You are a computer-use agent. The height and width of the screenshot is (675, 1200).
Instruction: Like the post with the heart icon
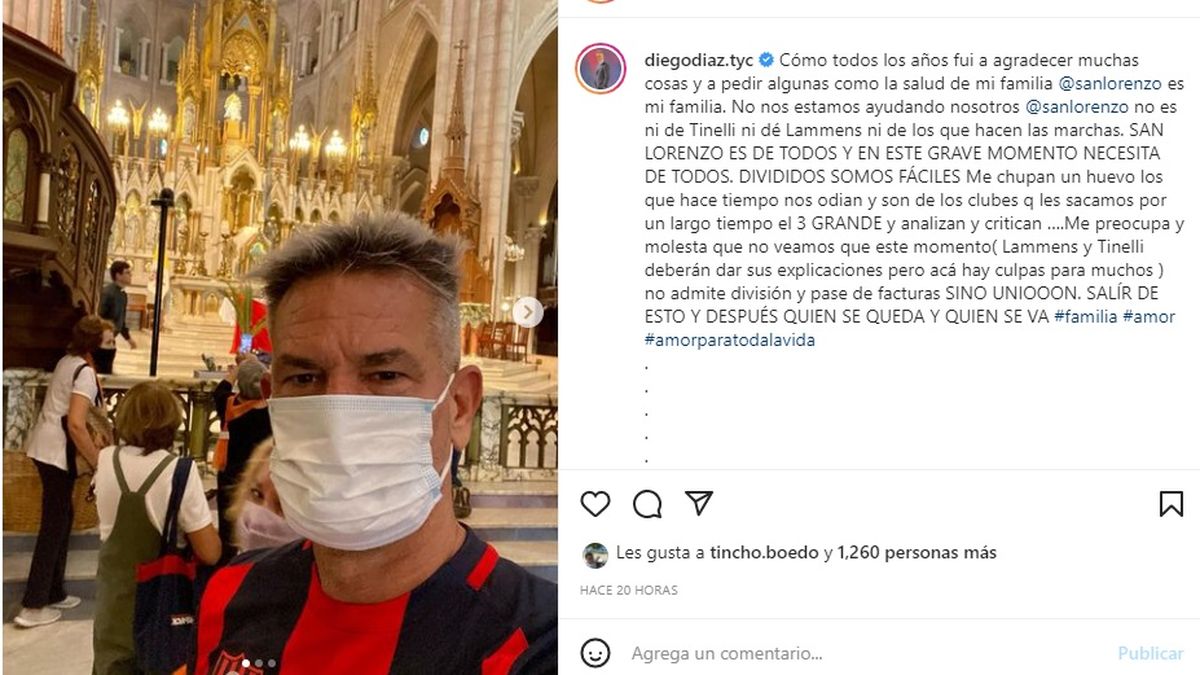coord(595,504)
